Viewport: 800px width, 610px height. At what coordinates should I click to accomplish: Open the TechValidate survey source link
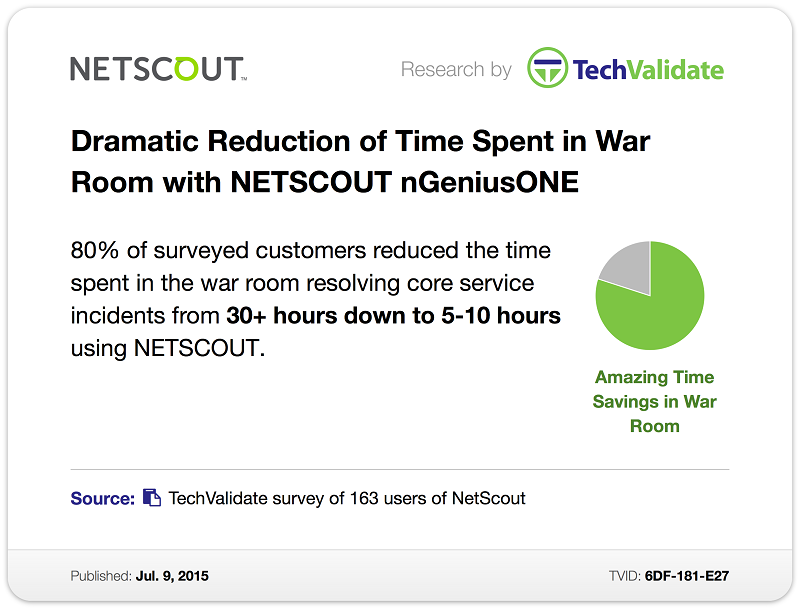[347, 498]
